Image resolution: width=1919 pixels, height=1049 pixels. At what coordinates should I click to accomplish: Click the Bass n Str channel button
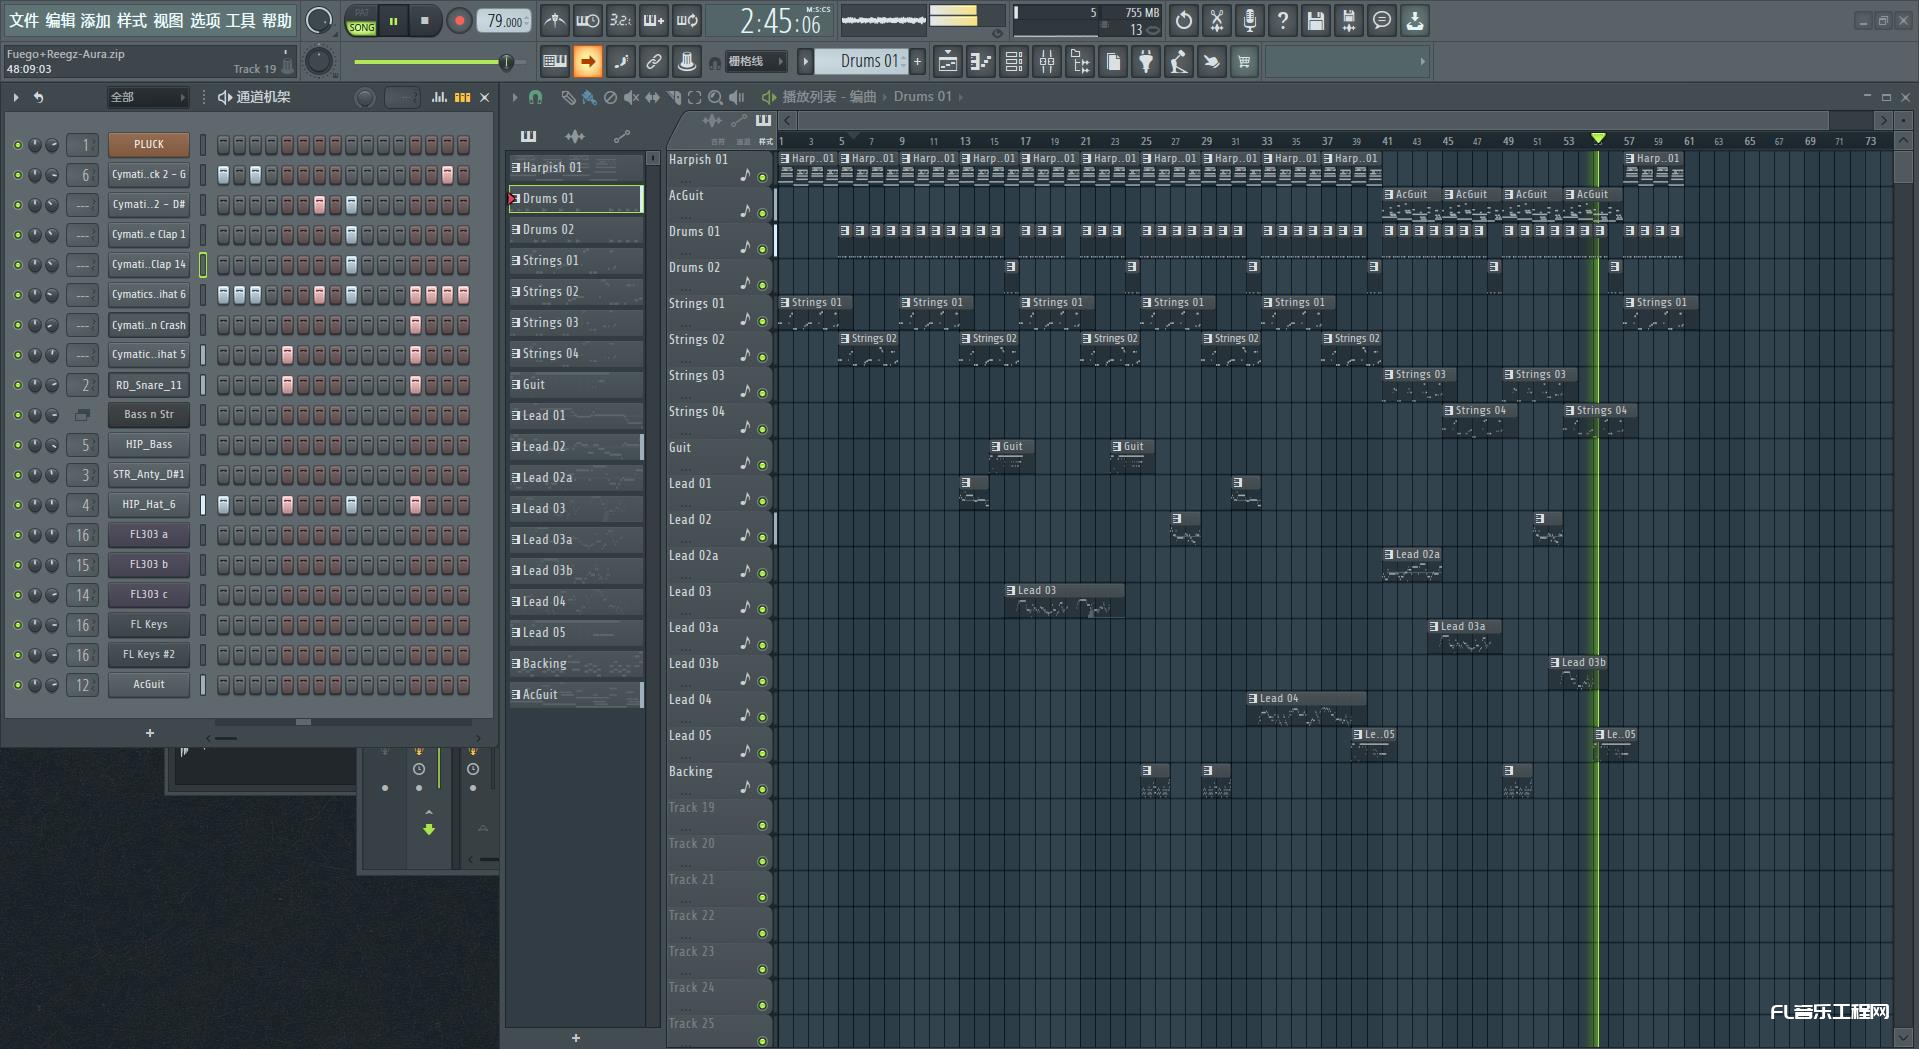tap(149, 415)
